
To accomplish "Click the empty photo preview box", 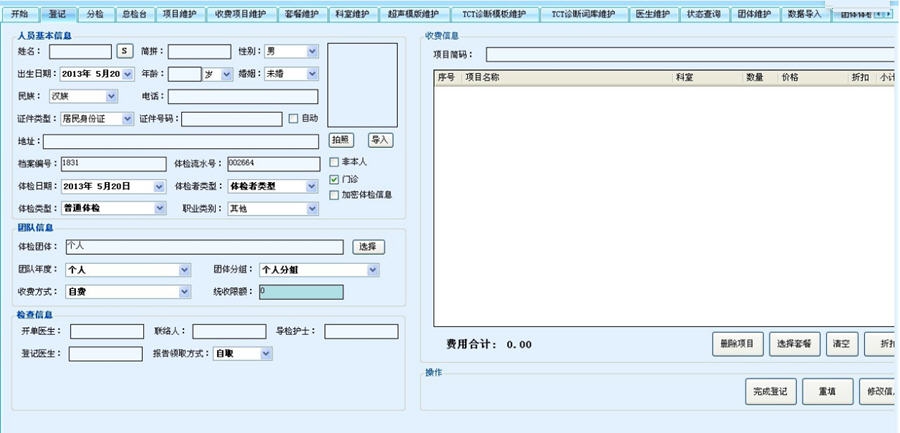I will click(x=362, y=85).
